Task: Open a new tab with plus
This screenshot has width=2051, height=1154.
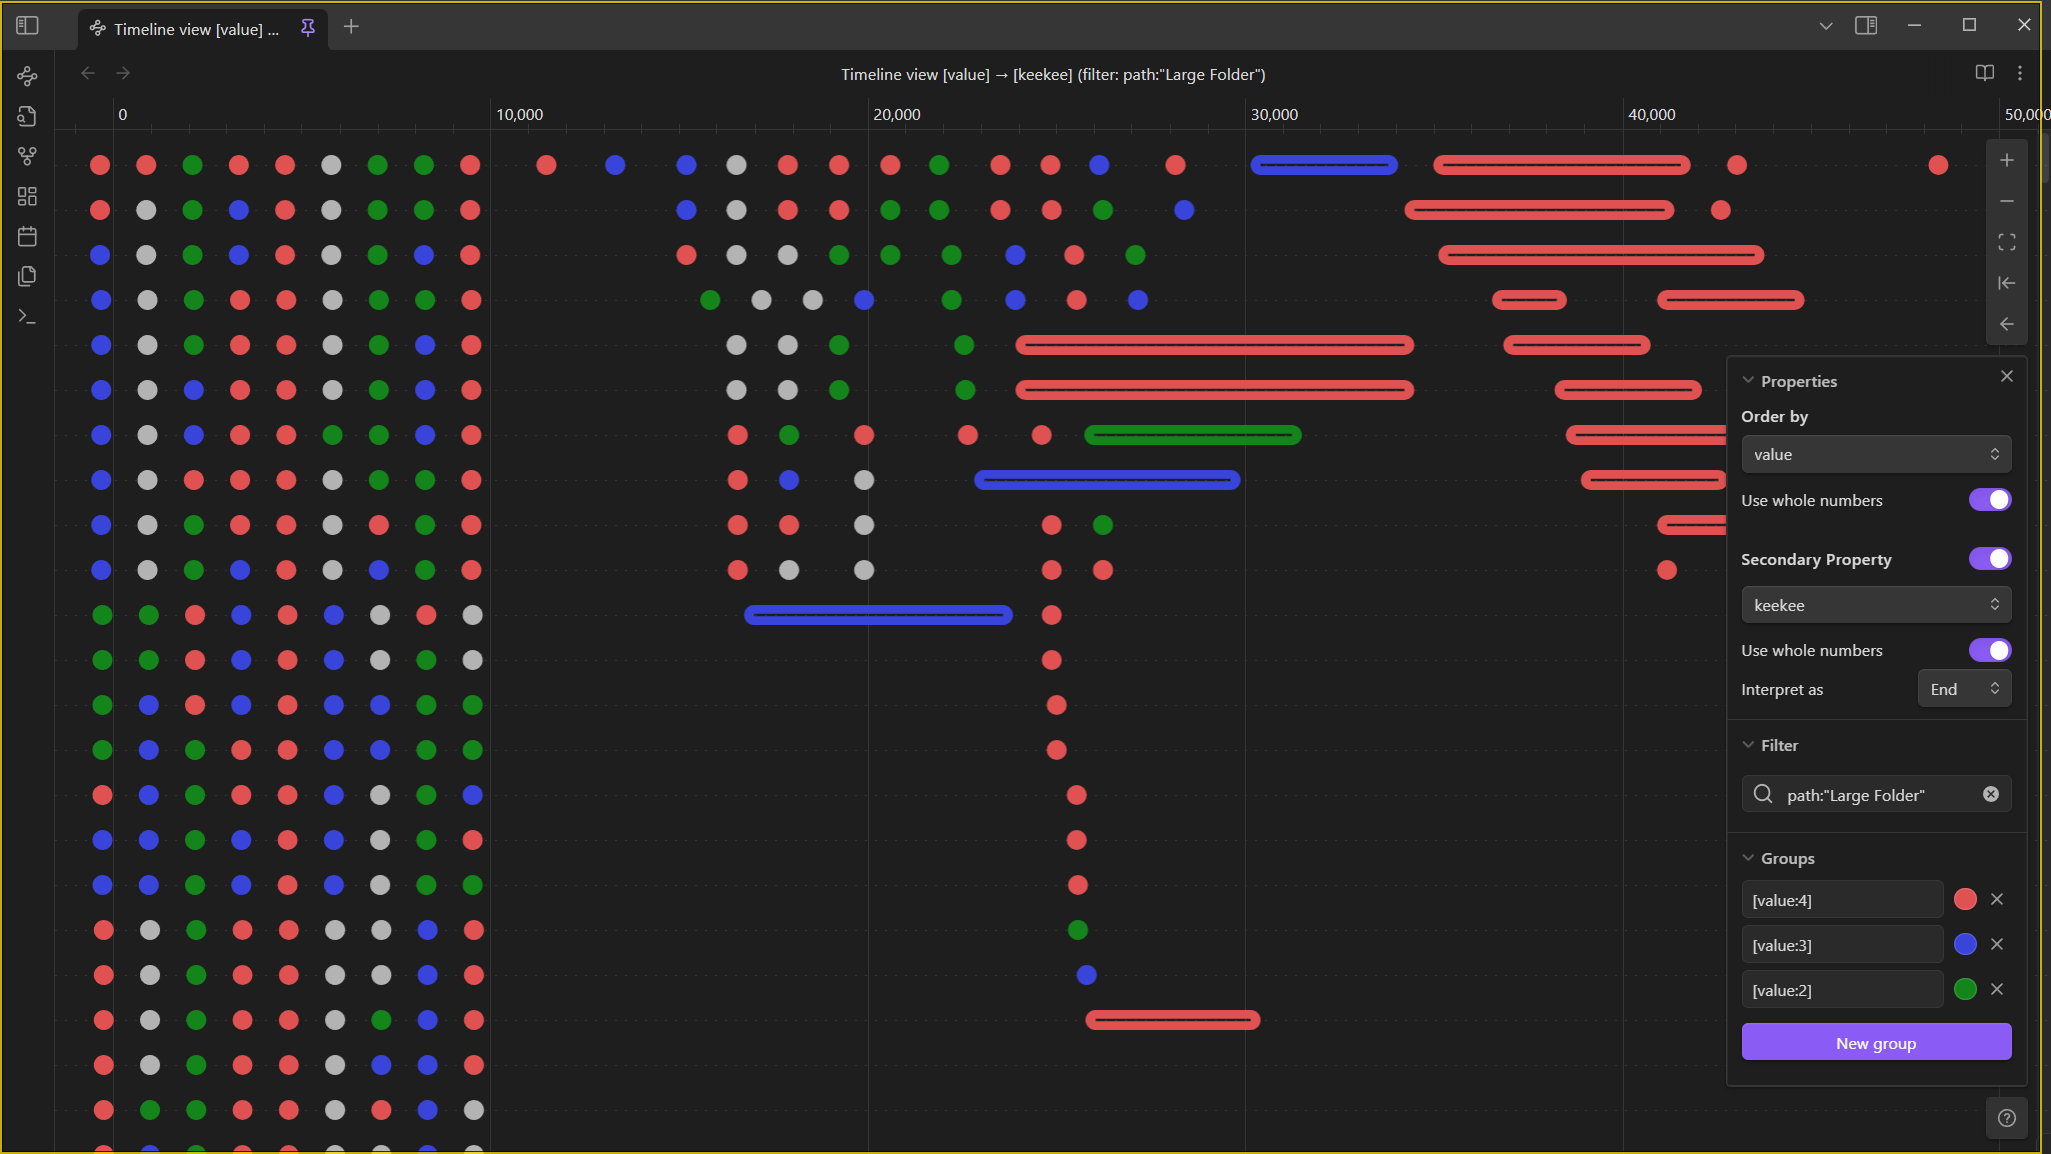Action: tap(351, 27)
